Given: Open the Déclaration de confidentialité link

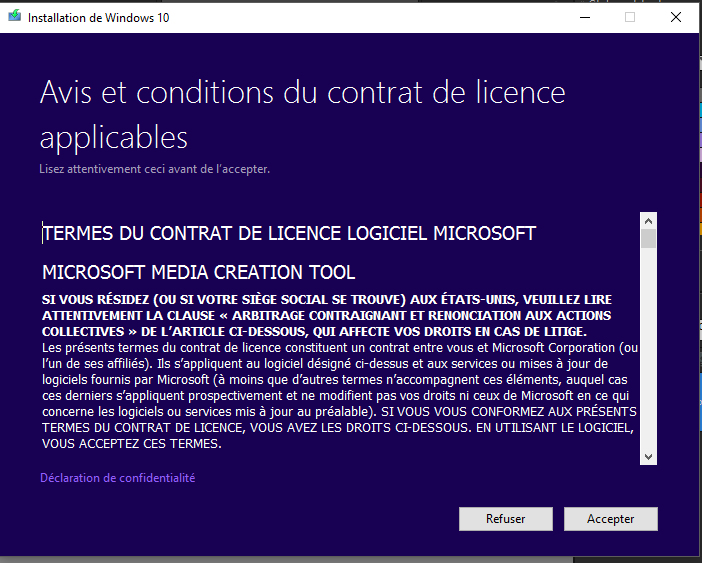Looking at the screenshot, I should pyautogui.click(x=118, y=478).
